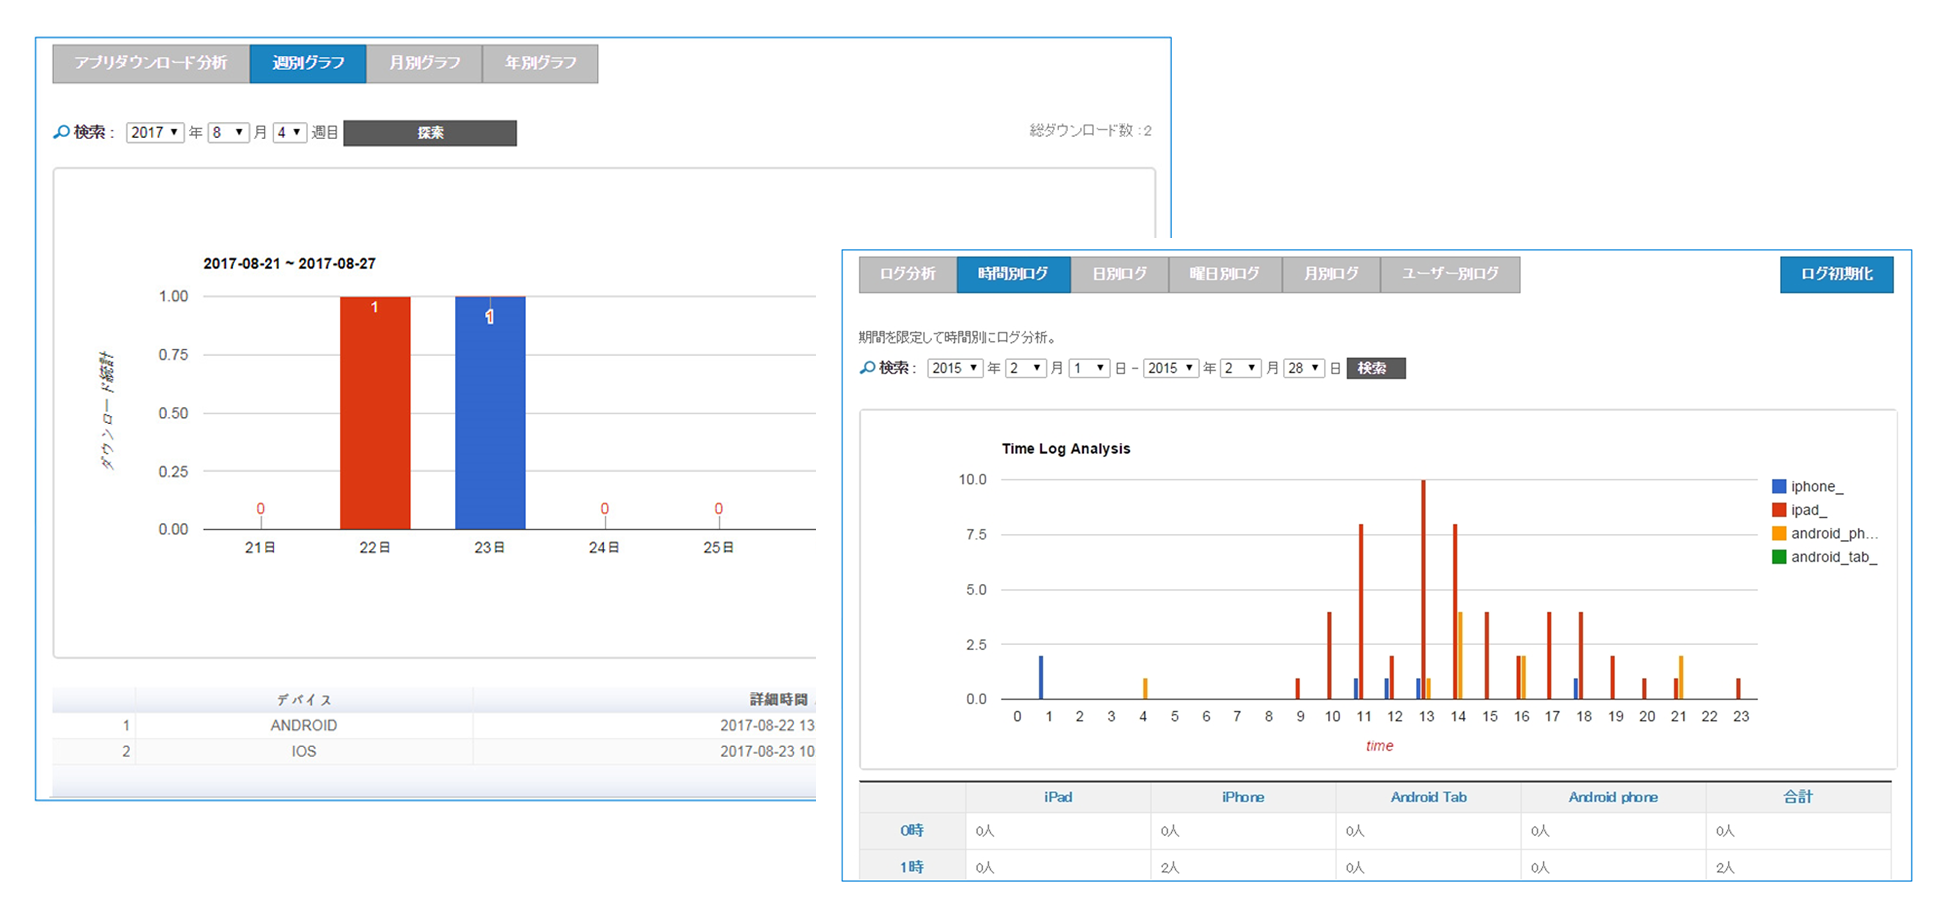Click the green android_tab_ legend swatch
Screen dimensions: 1940x900
[1779, 557]
